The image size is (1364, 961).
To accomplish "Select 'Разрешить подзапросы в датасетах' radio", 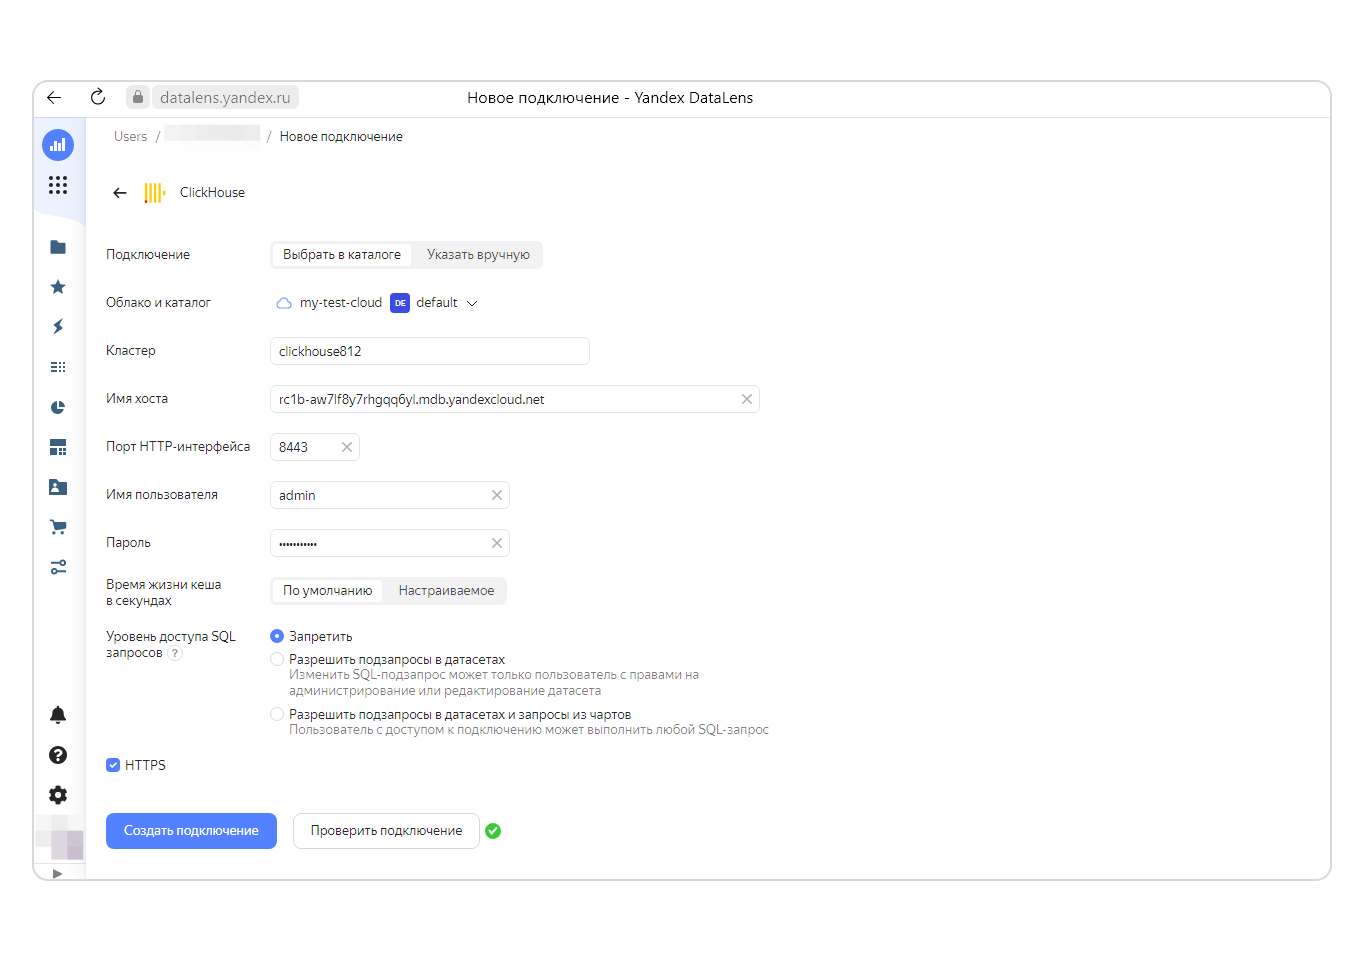I will coord(277,659).
